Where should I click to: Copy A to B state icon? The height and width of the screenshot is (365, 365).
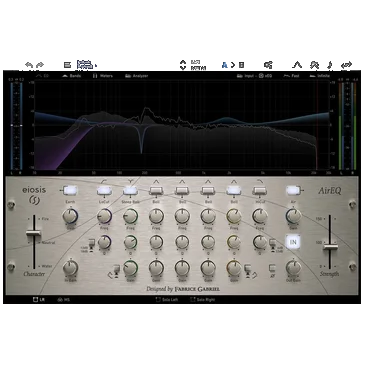(233, 65)
